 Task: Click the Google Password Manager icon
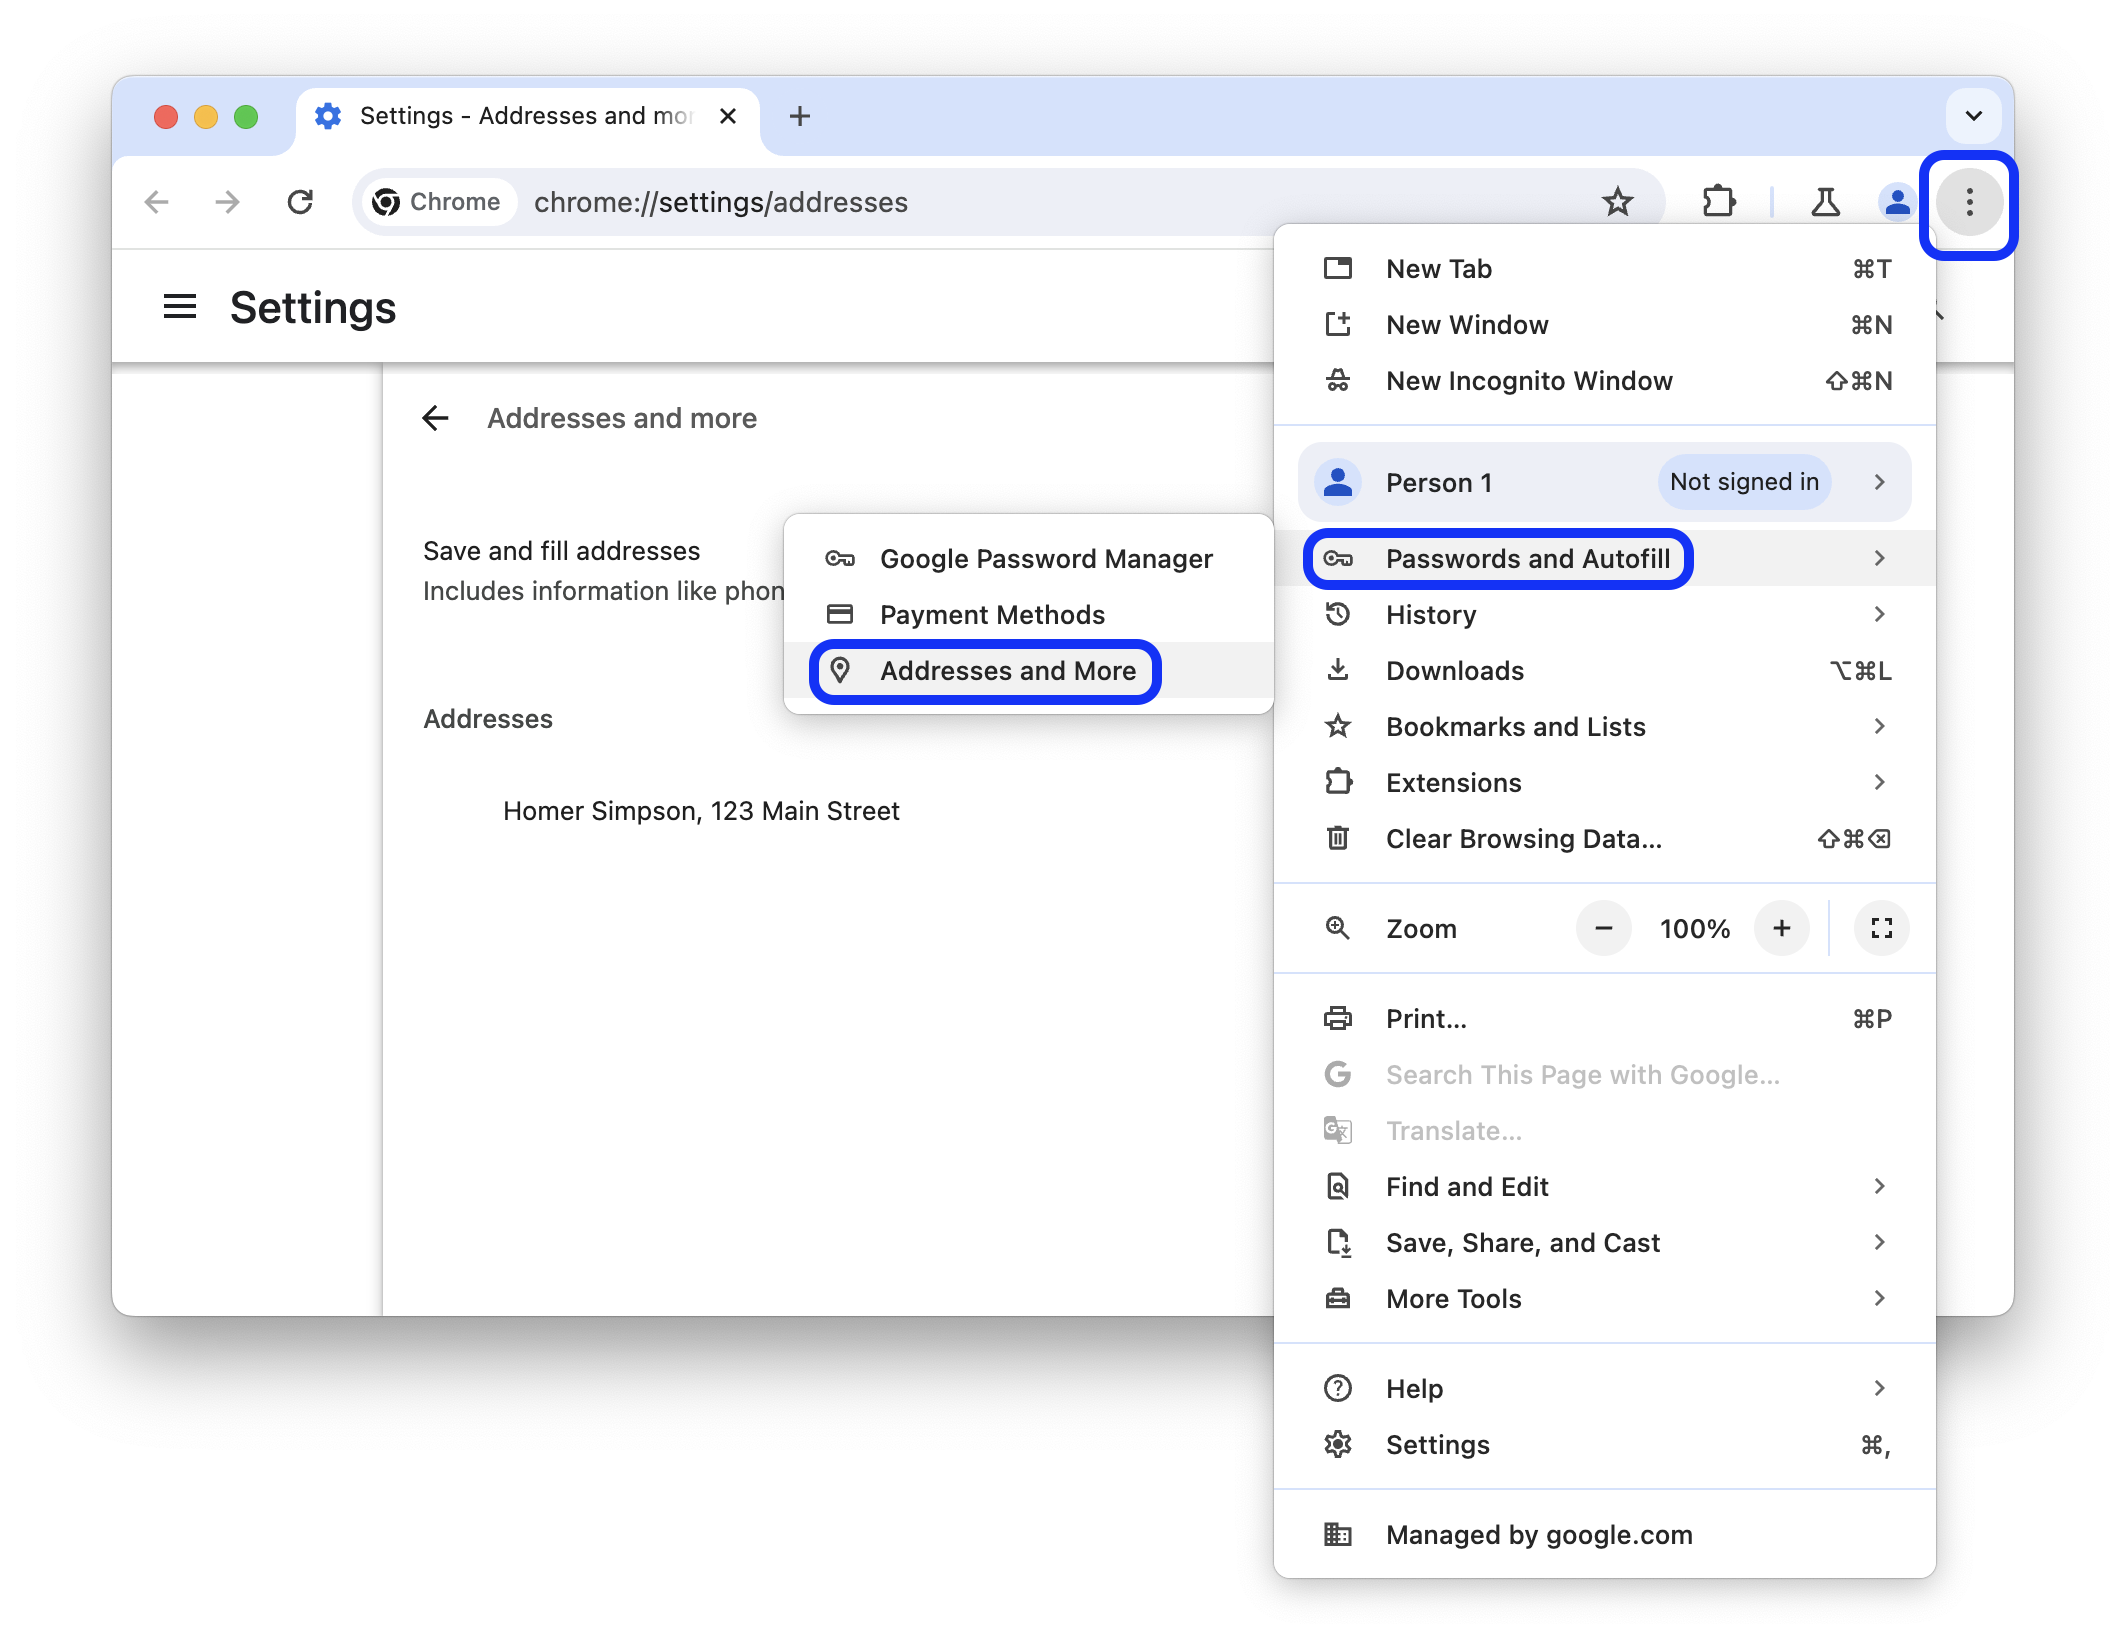pyautogui.click(x=838, y=555)
